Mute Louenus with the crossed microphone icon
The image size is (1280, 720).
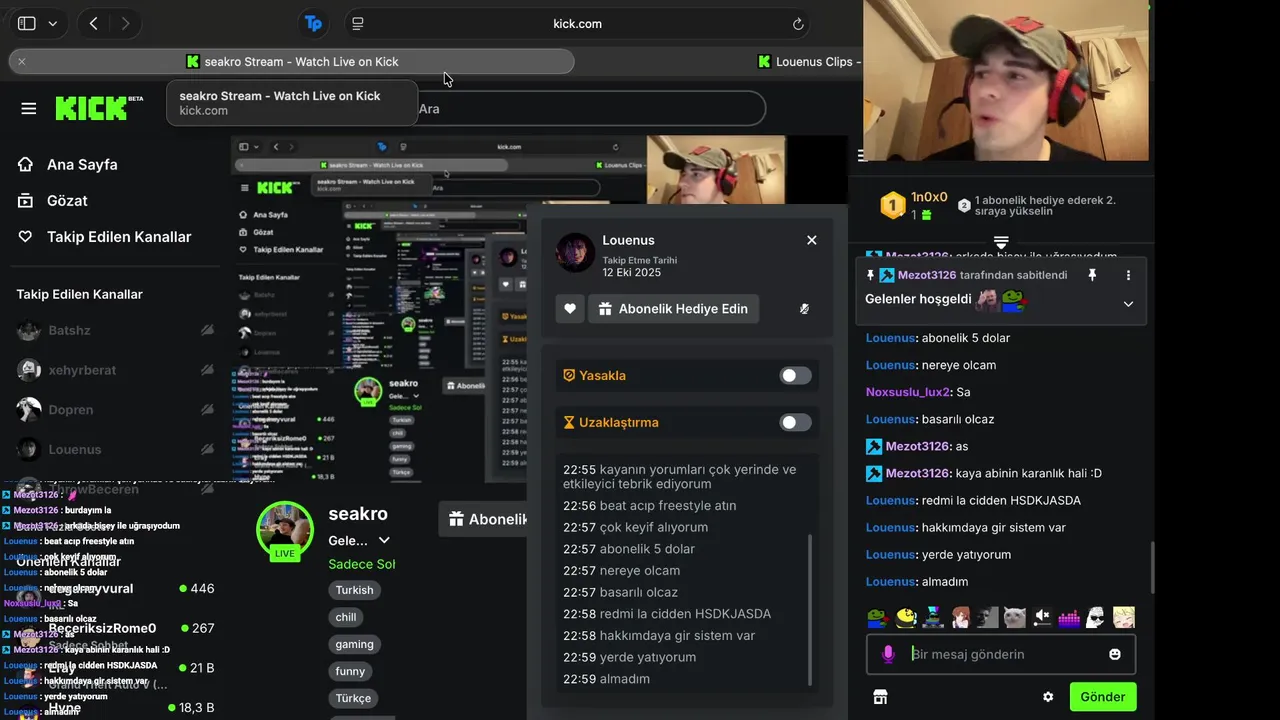coord(804,309)
